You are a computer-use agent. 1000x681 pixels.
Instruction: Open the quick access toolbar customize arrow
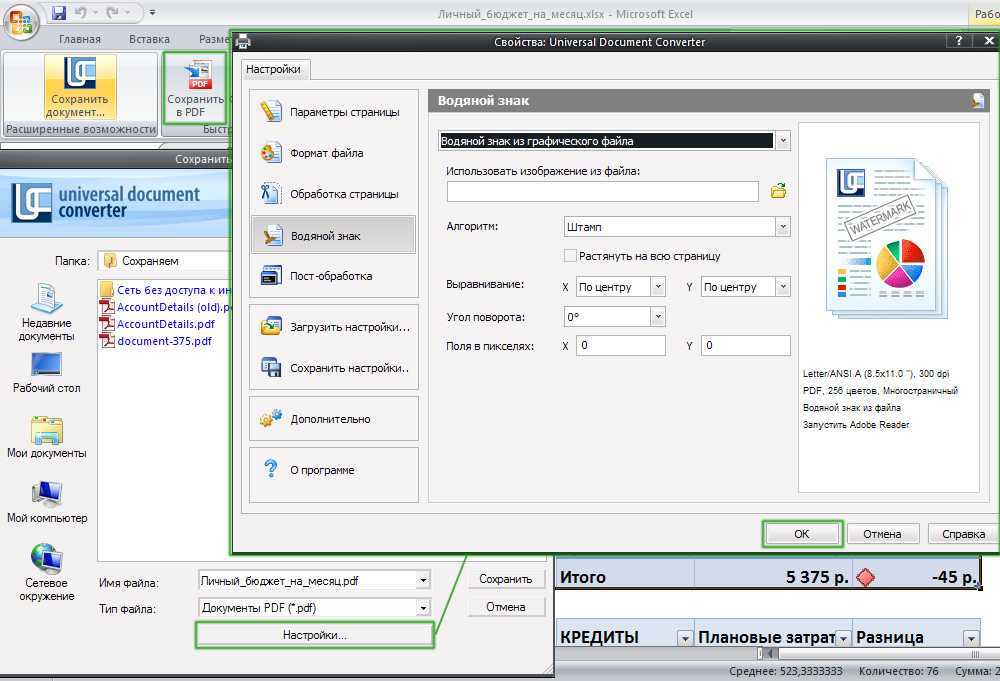pyautogui.click(x=152, y=12)
